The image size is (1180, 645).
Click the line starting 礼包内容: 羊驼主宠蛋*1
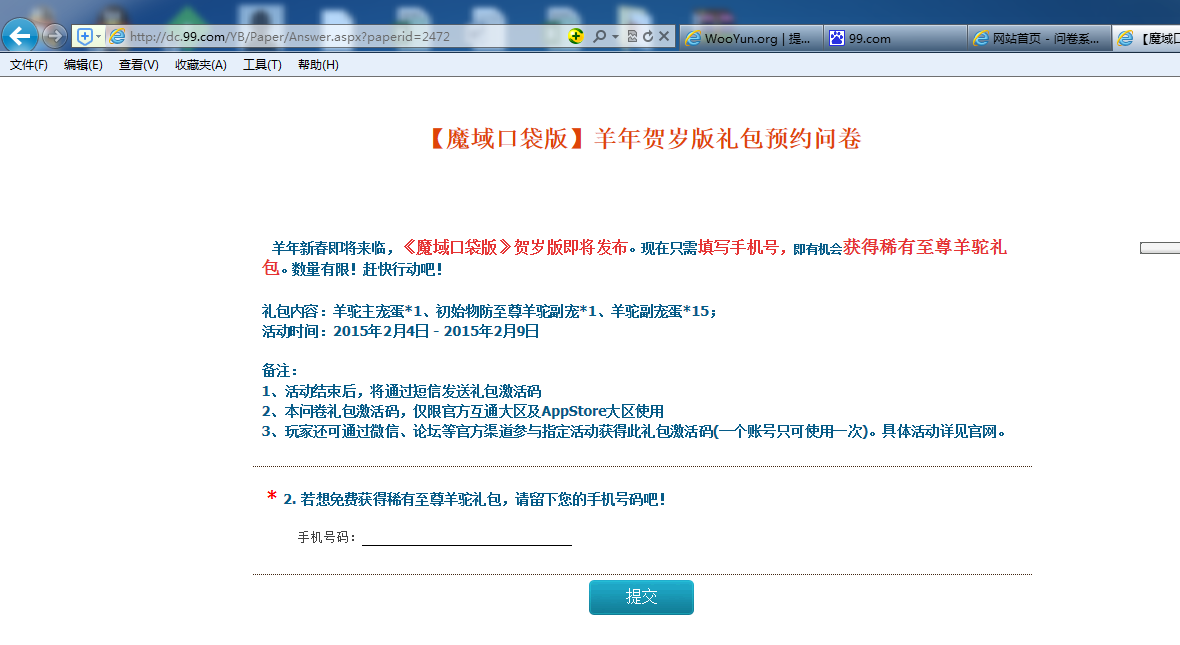489,311
